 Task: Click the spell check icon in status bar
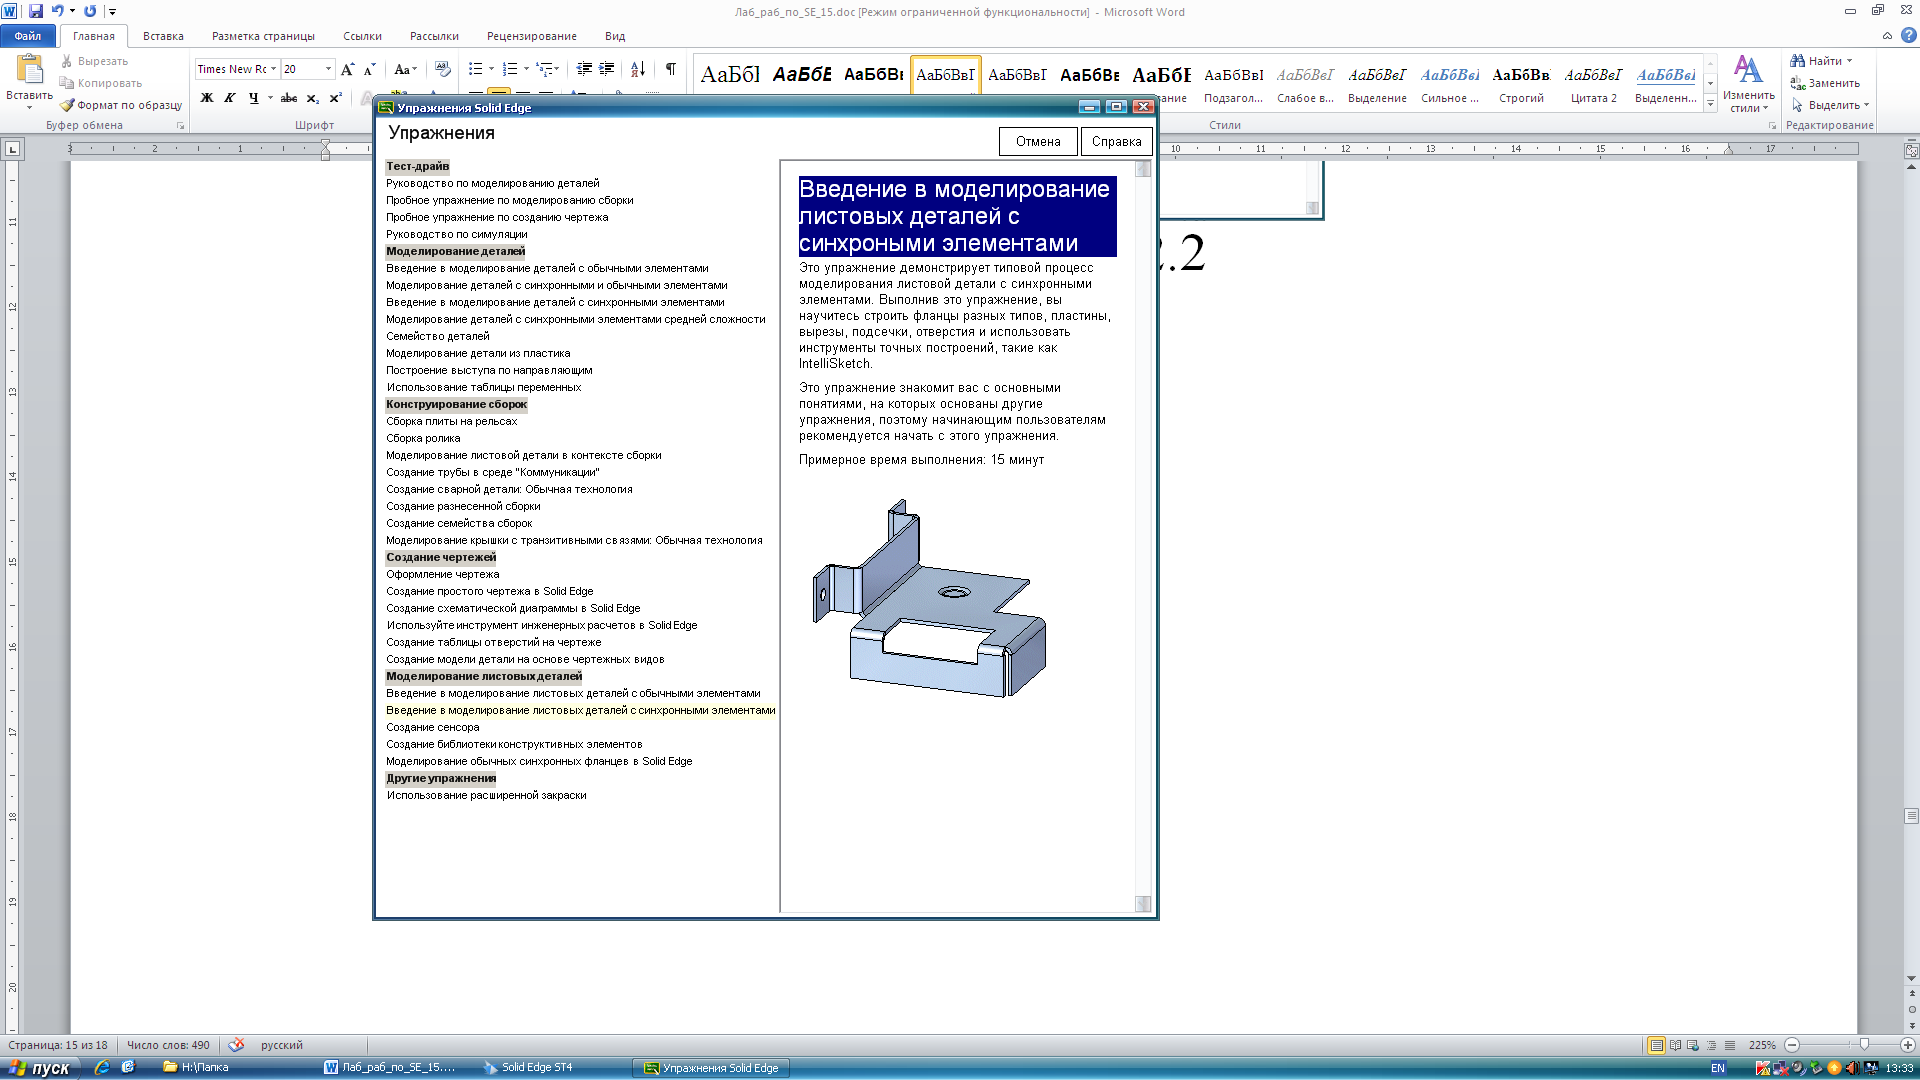pos(236,1045)
